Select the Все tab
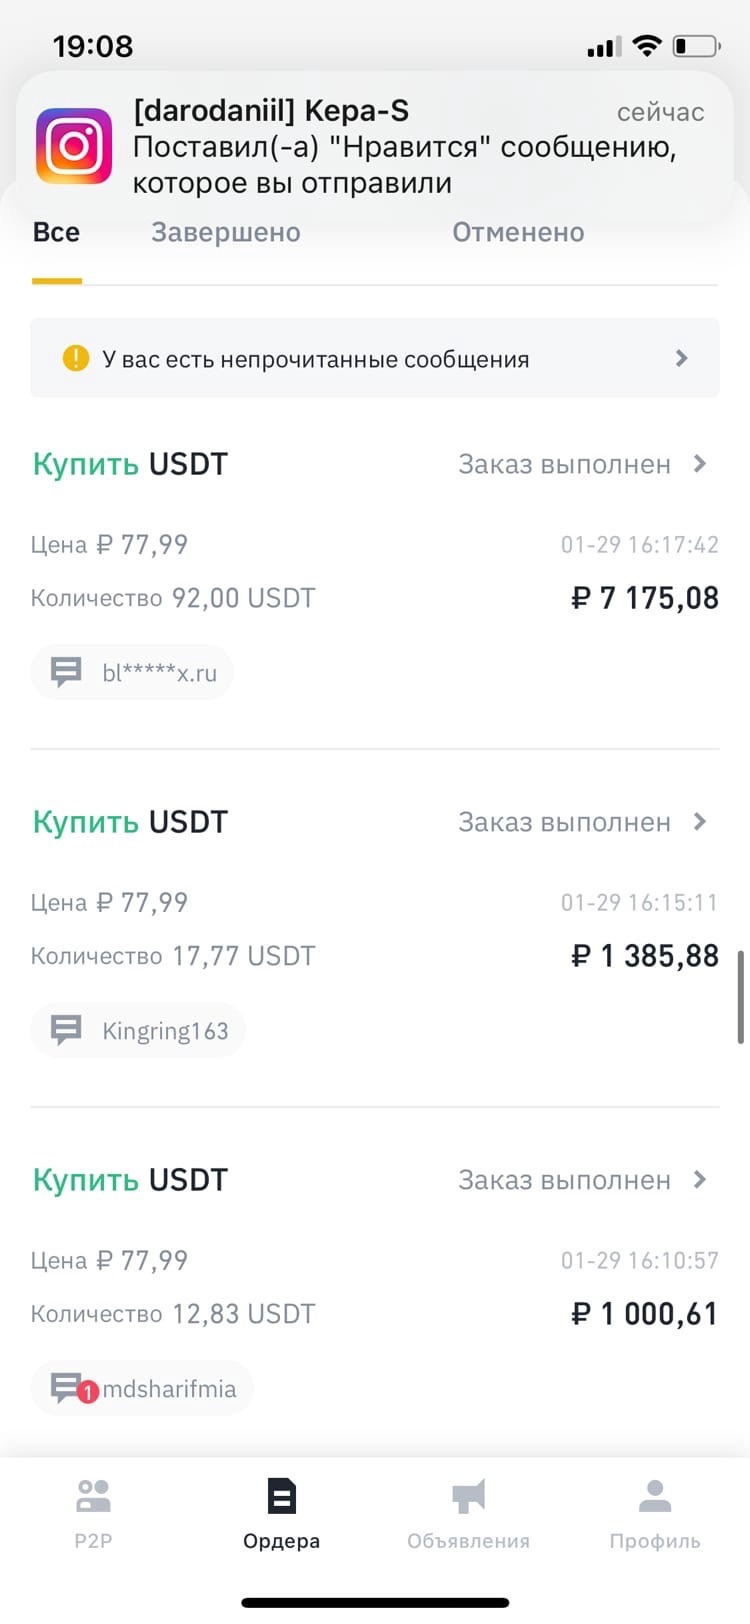750x1624 pixels. (56, 232)
